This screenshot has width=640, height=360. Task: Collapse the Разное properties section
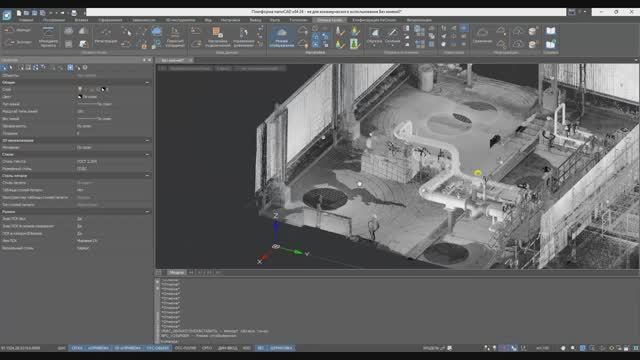[x=147, y=212]
